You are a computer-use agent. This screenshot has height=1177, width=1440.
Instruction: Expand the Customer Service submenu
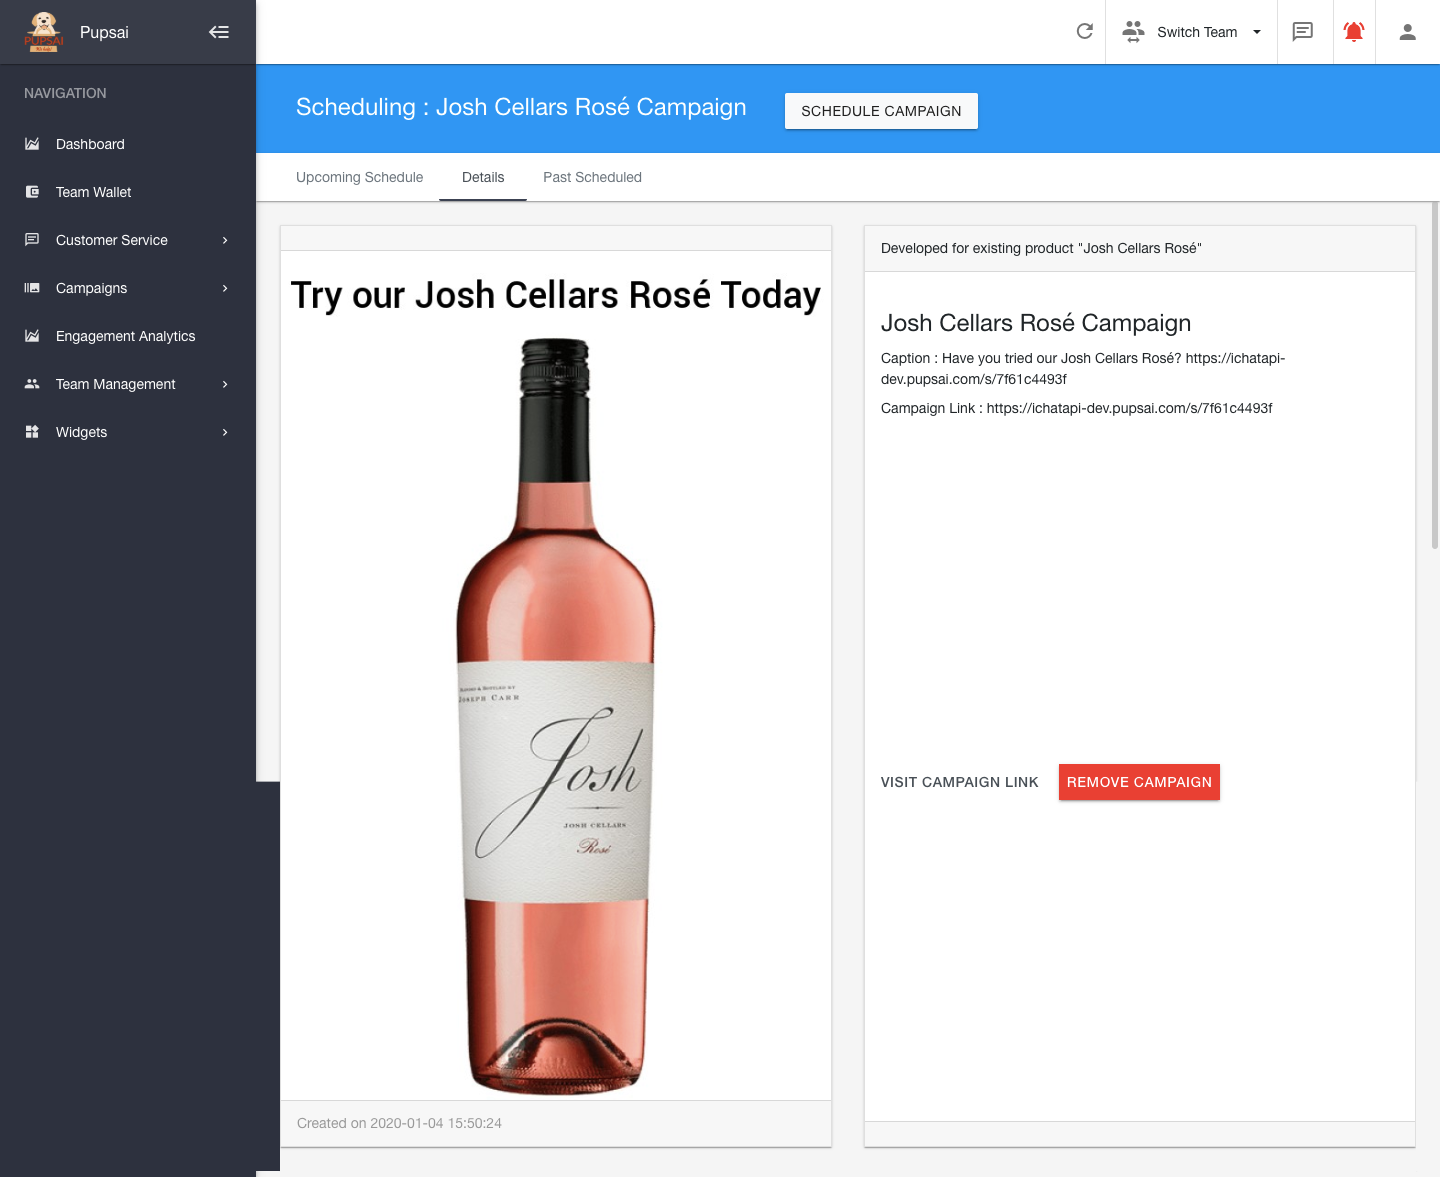[x=225, y=240]
